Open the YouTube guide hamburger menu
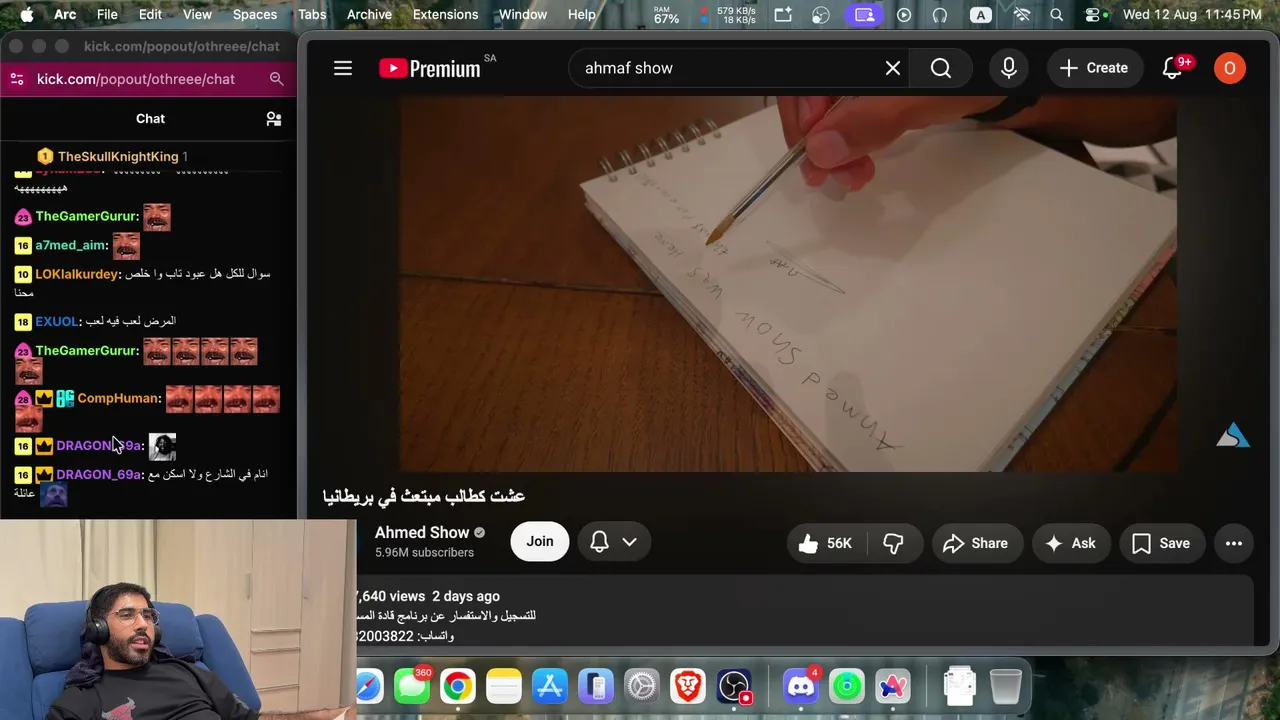Image resolution: width=1280 pixels, height=720 pixels. [343, 68]
